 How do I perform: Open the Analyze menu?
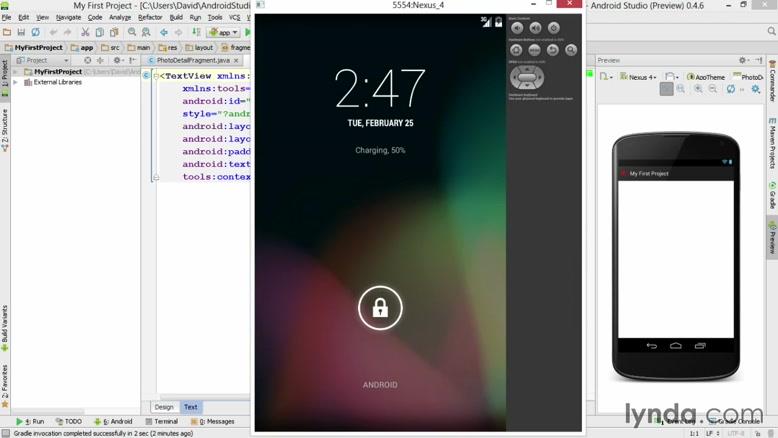click(x=120, y=17)
